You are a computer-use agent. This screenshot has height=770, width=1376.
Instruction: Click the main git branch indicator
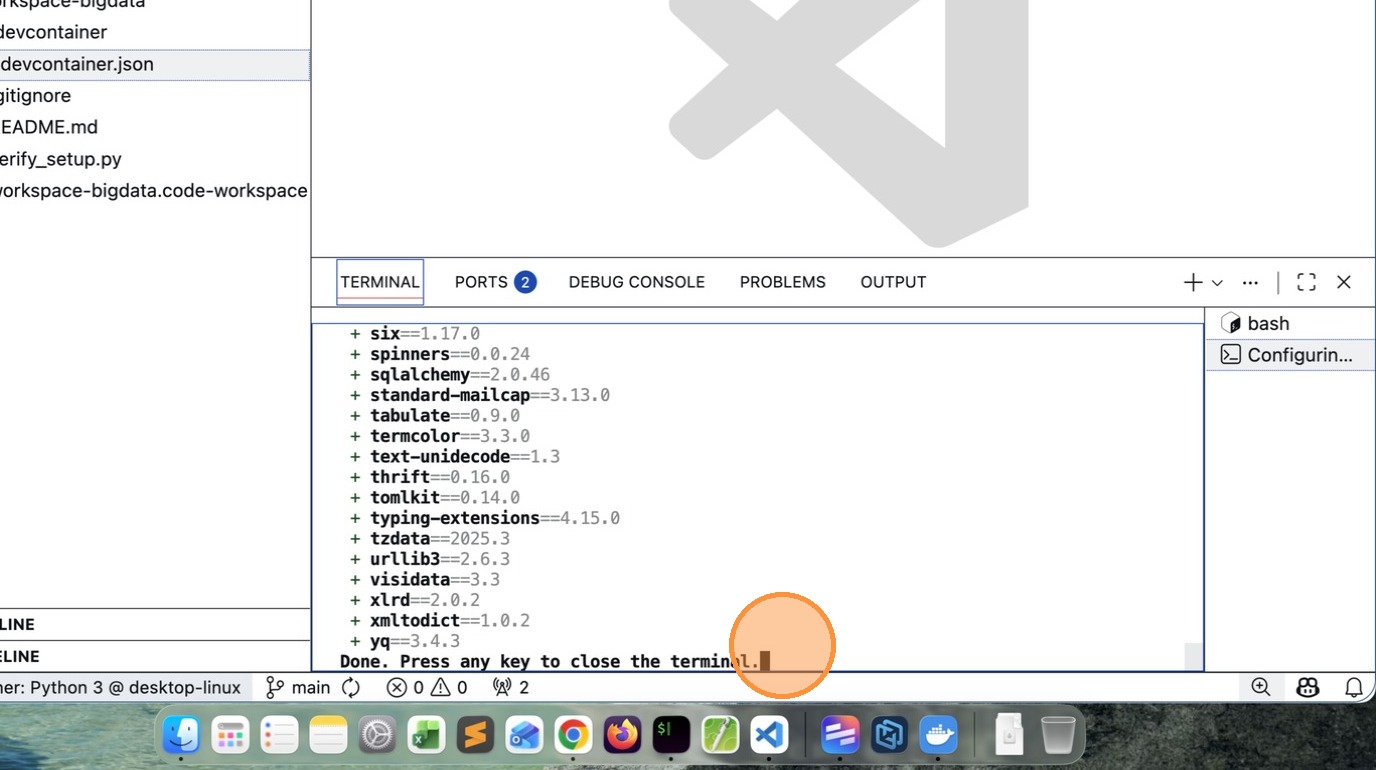tap(298, 688)
